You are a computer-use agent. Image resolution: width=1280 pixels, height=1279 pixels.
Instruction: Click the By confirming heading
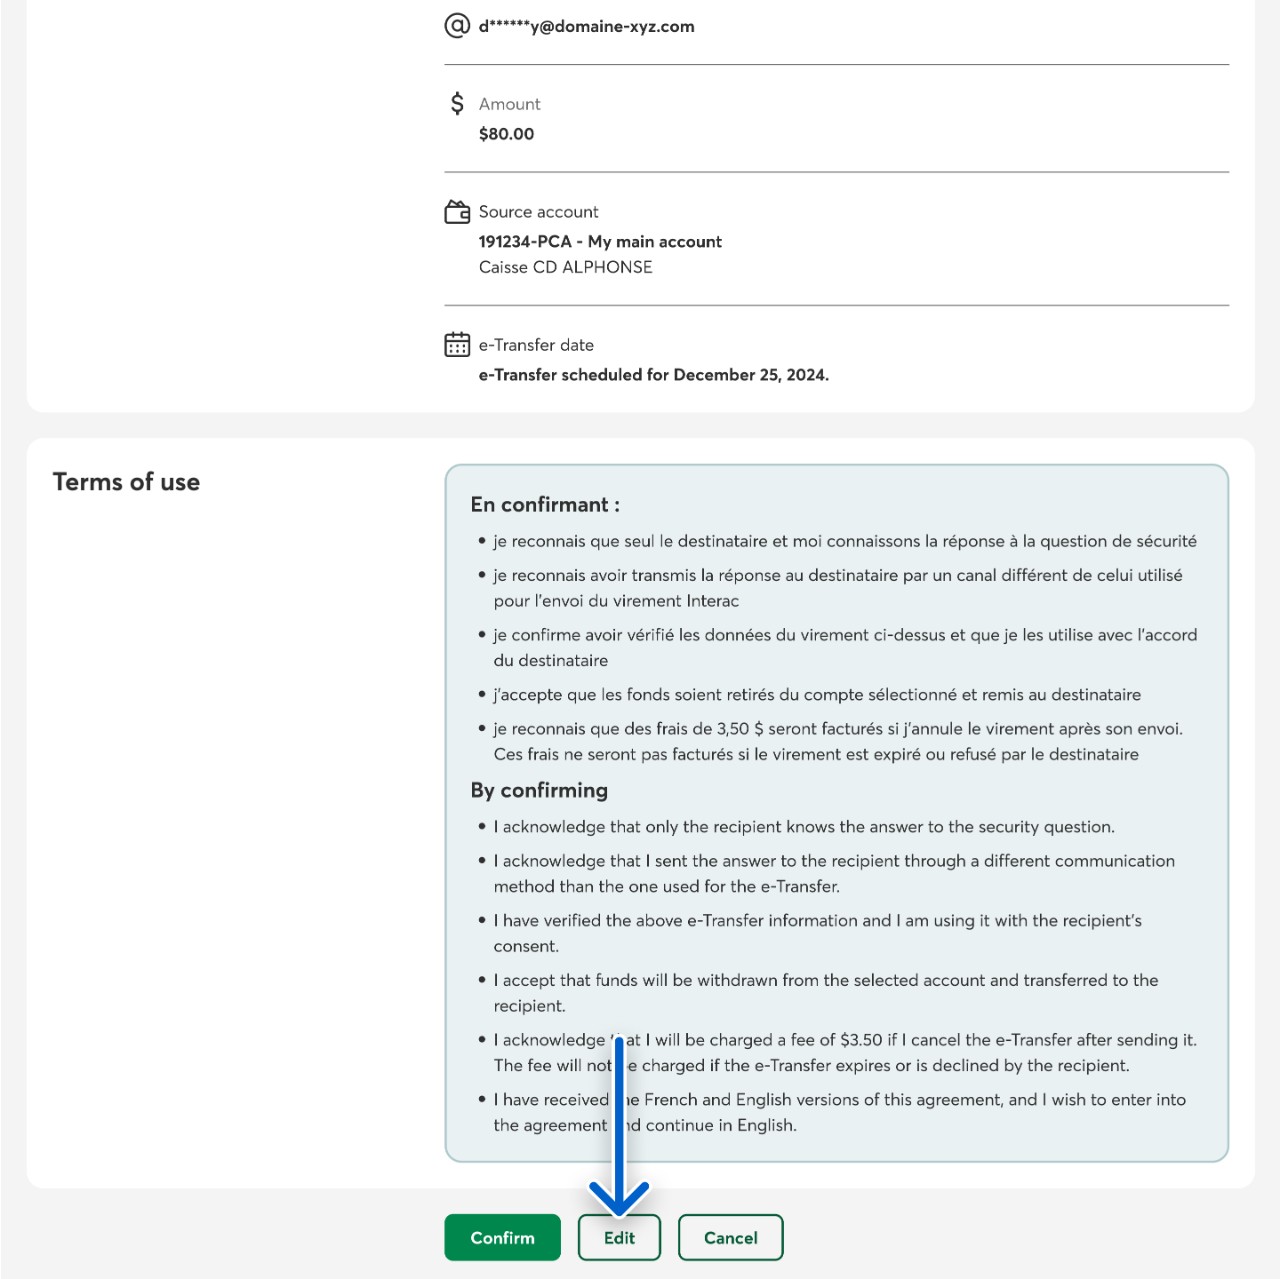tap(539, 790)
